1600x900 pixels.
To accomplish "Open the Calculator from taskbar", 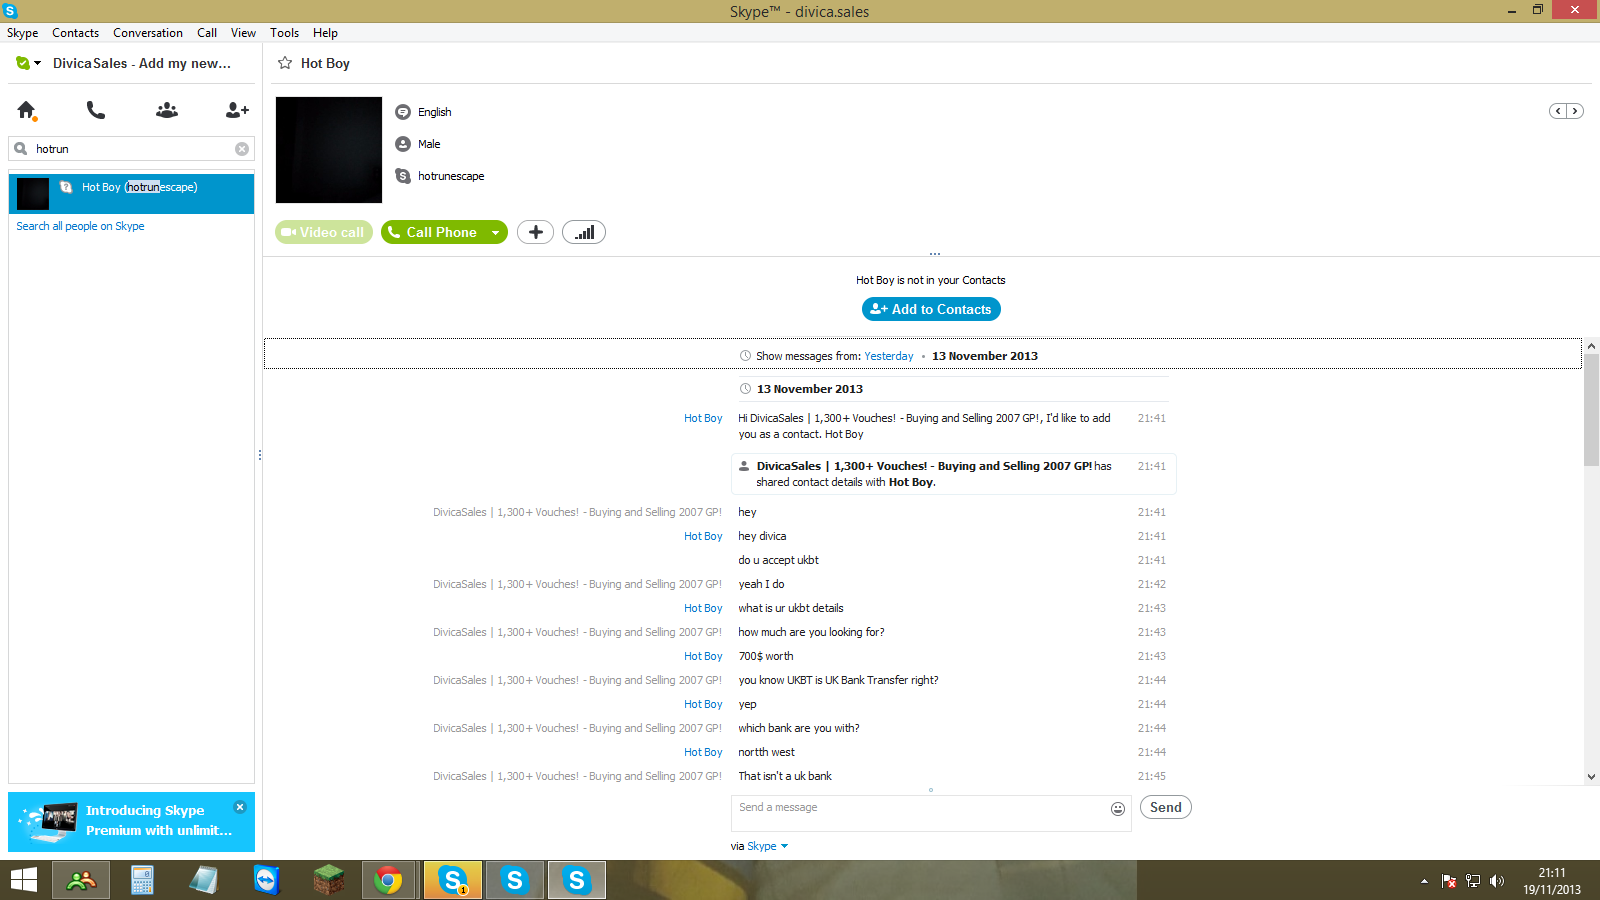I will point(142,880).
